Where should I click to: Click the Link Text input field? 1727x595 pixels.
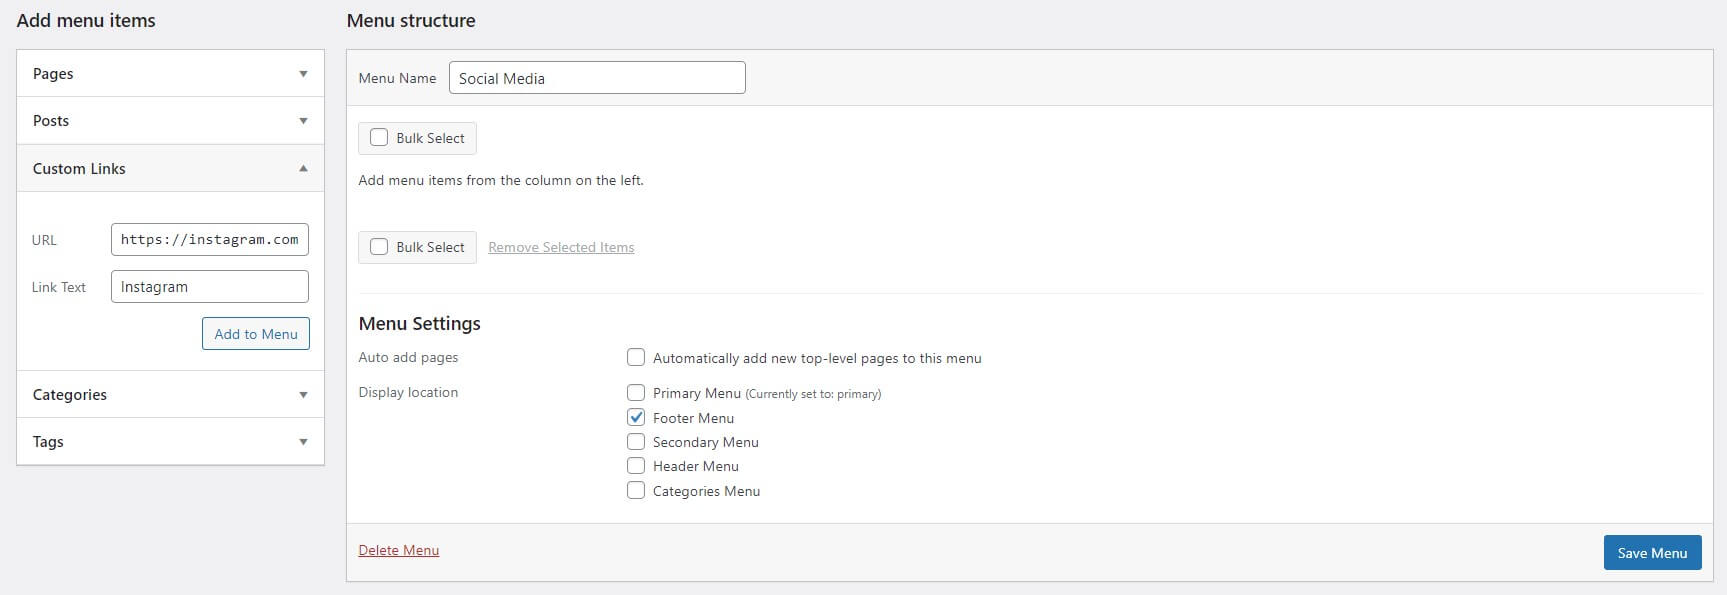(x=209, y=287)
